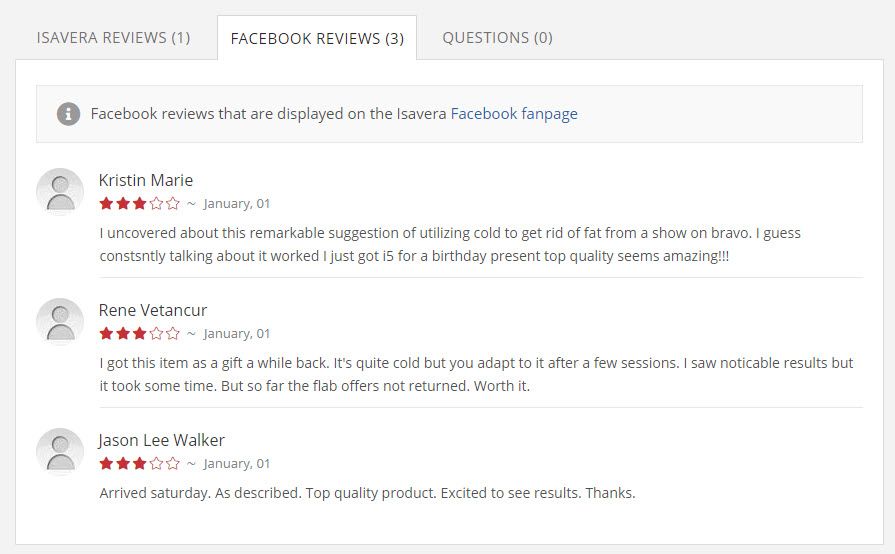This screenshot has height=554, width=895.
Task: Click the date on Jason Lee Walker's review
Action: [236, 463]
